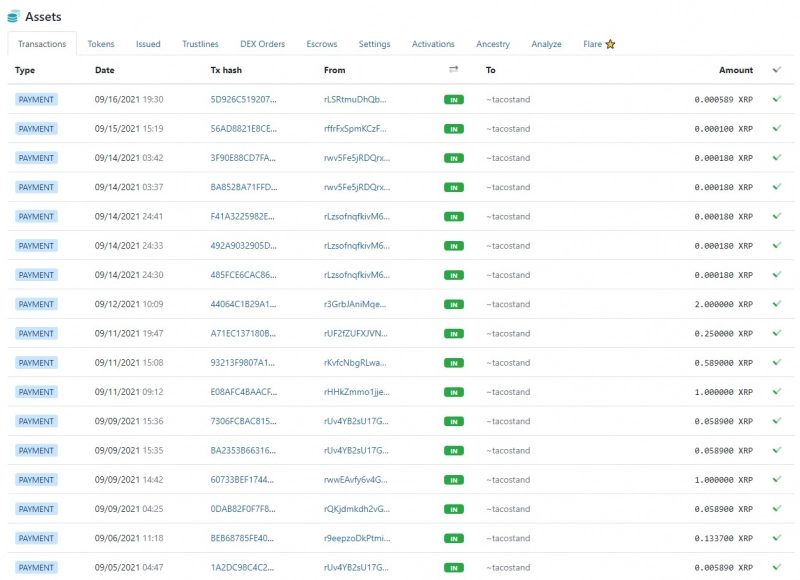Open sender address rQKjdmkdh2vG...
800x580 pixels.
coord(357,509)
